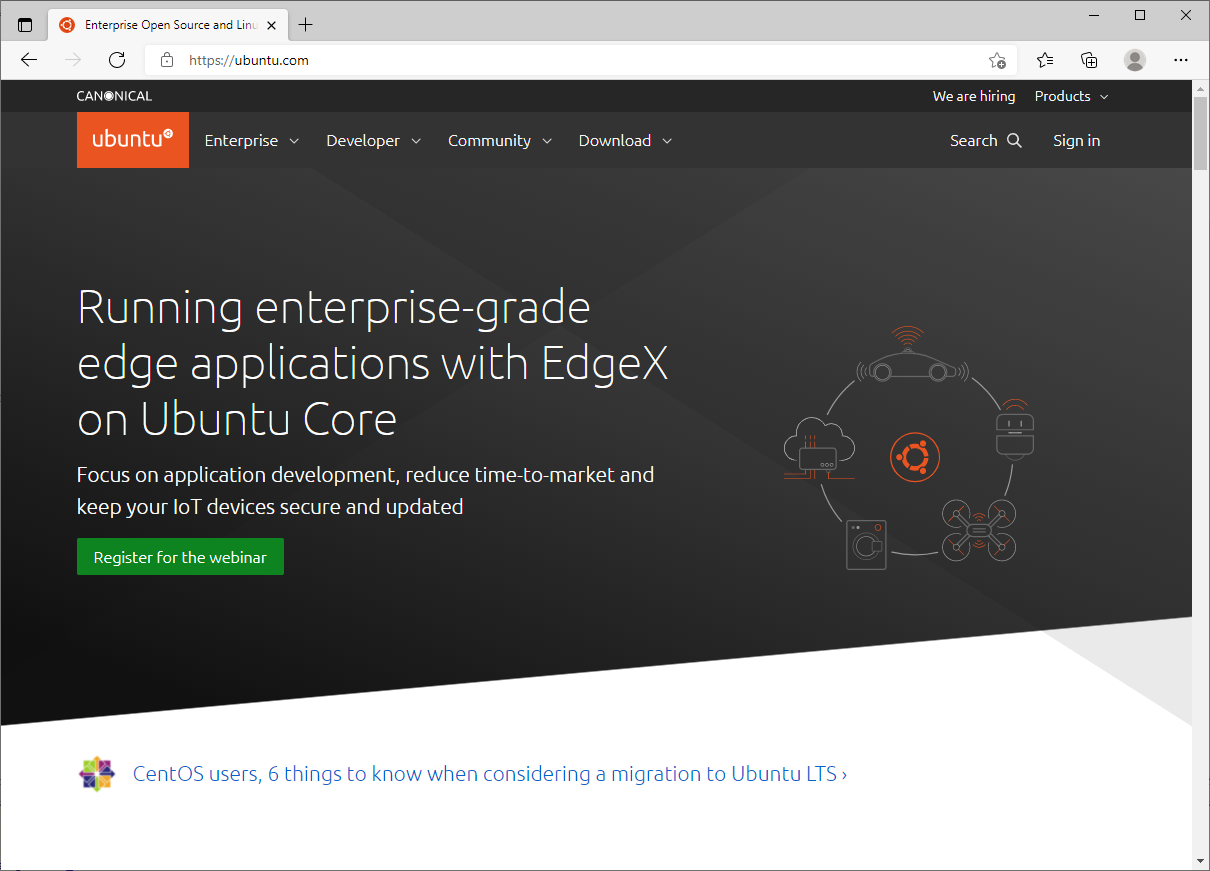
Task: Open the Collections icon
Action: 1090,60
